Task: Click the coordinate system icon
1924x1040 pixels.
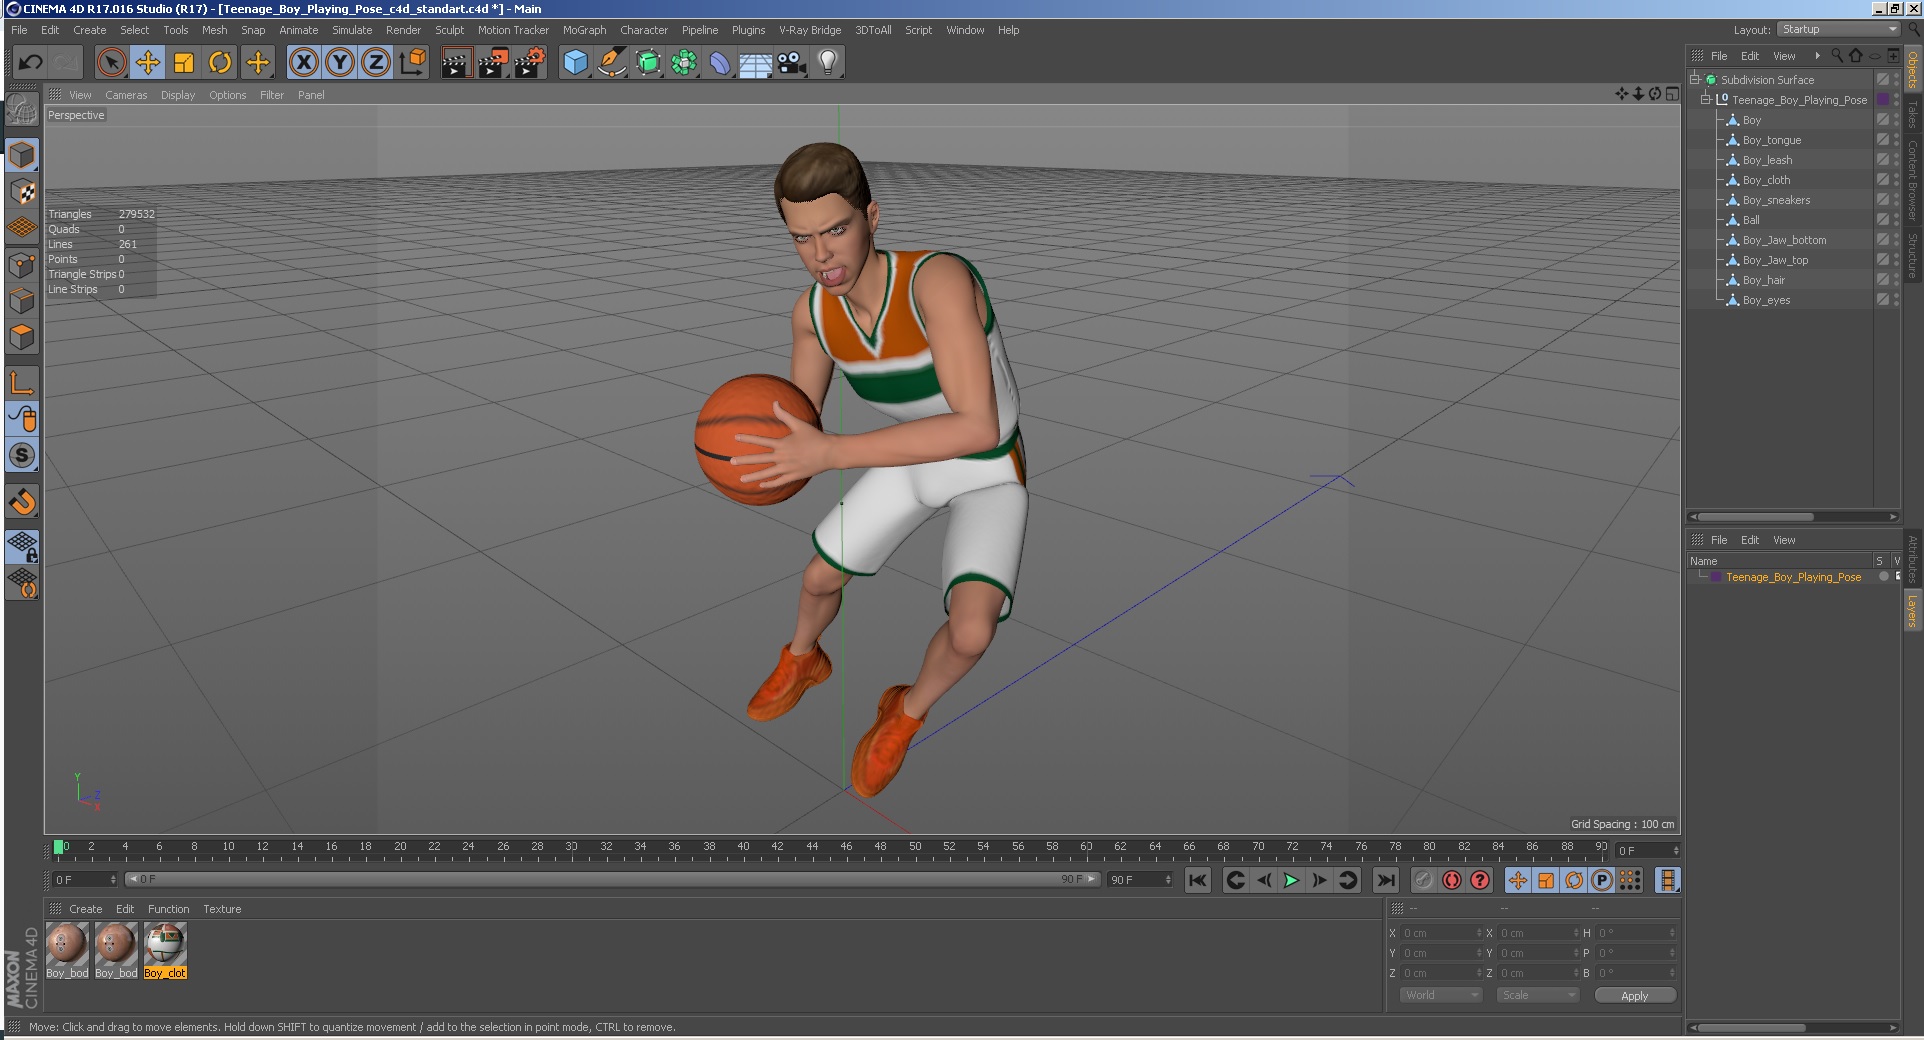Action: [x=412, y=63]
